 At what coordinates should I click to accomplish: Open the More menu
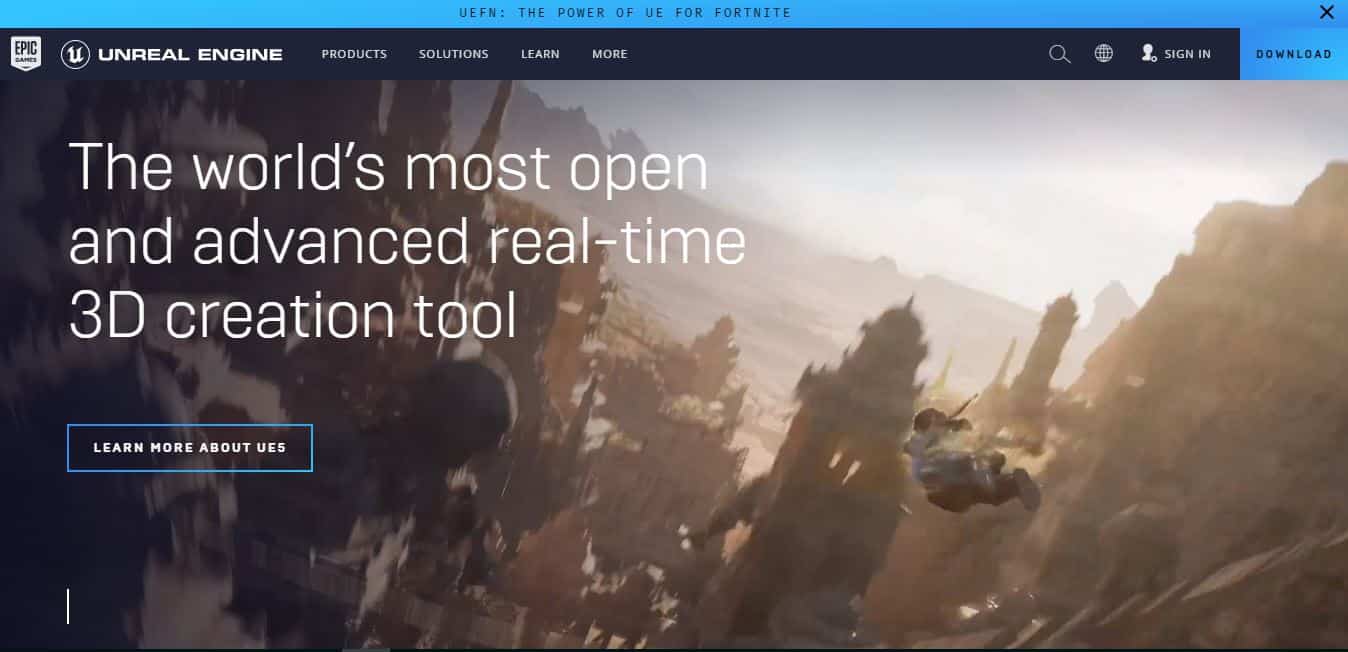[610, 54]
